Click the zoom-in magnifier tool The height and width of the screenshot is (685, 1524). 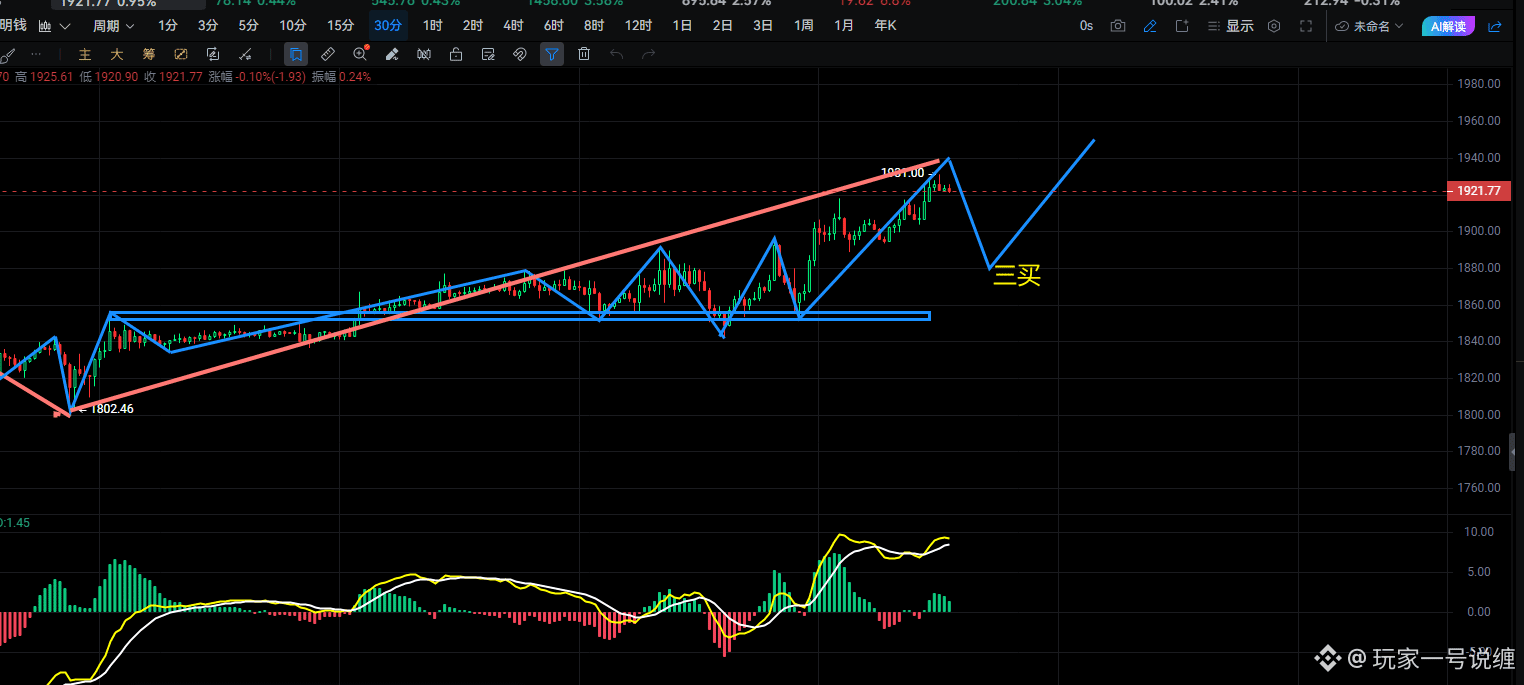pyautogui.click(x=360, y=54)
